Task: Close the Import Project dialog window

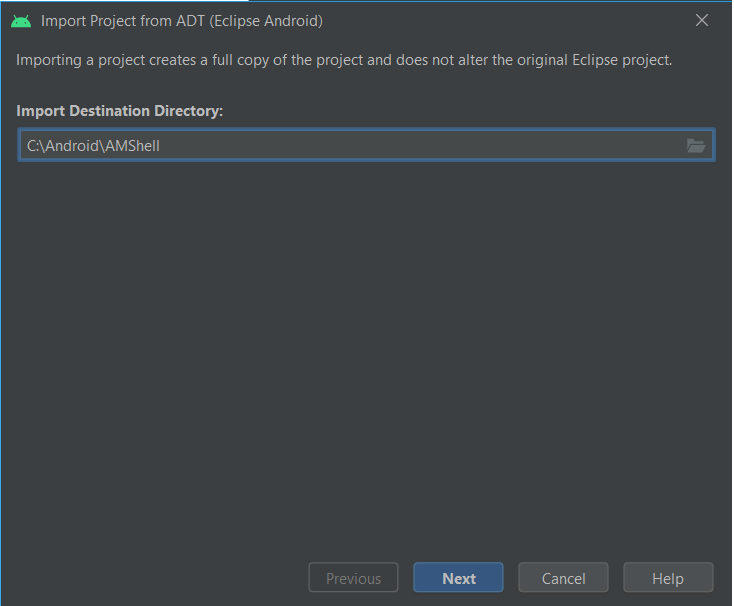Action: click(702, 20)
